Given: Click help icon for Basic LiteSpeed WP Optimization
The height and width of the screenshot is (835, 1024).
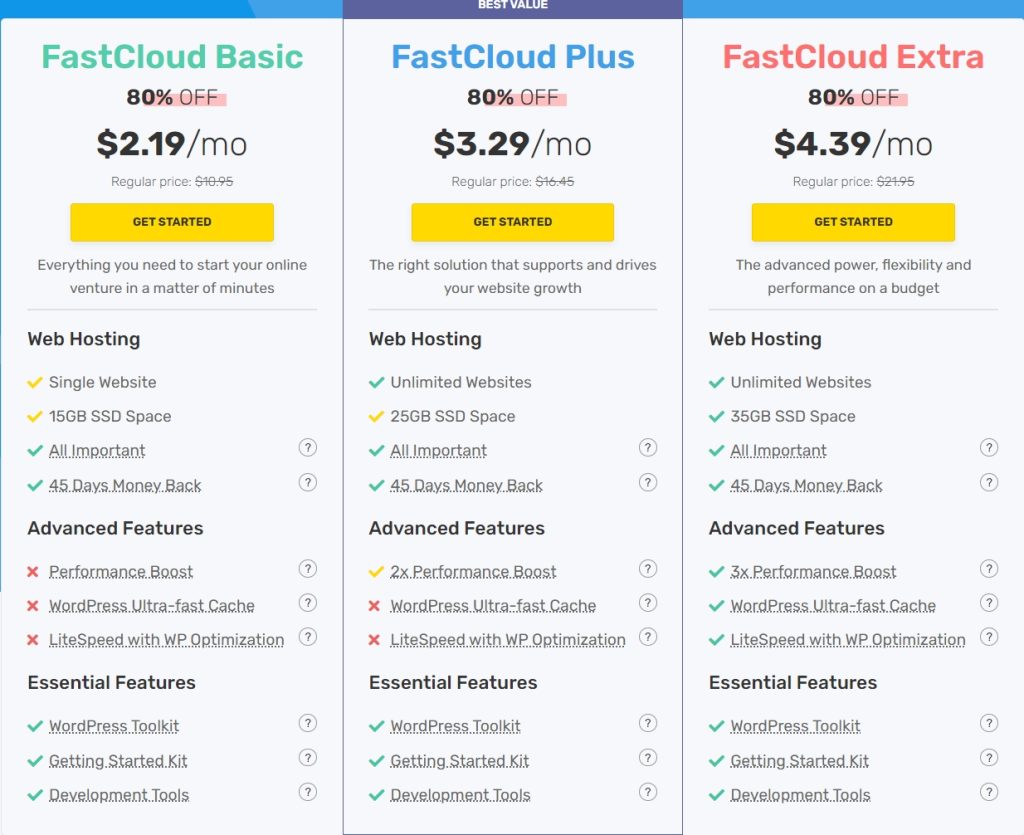Looking at the screenshot, I should tap(308, 637).
